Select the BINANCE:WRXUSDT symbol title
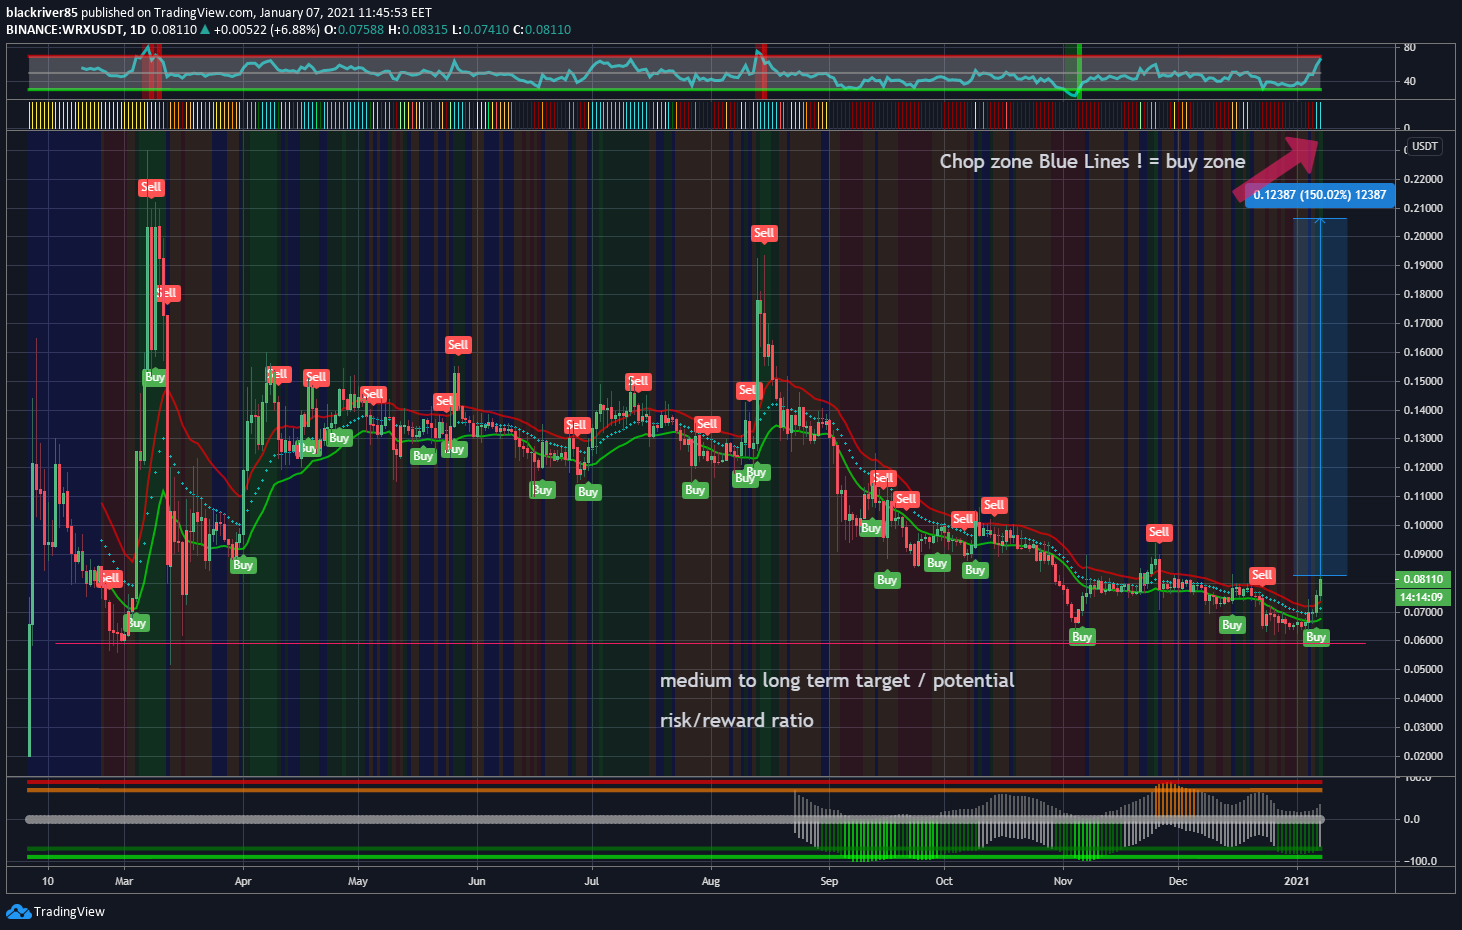This screenshot has width=1462, height=930. point(65,30)
